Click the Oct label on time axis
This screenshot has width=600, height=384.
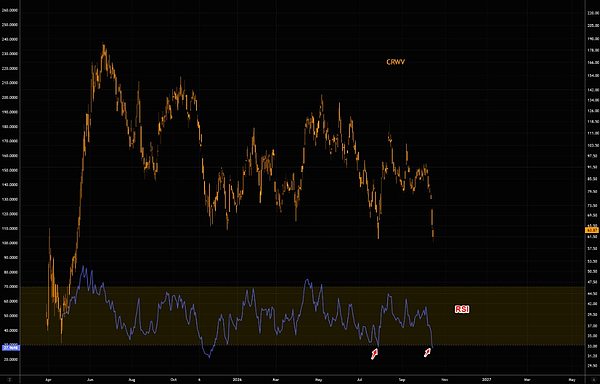[x=173, y=380]
